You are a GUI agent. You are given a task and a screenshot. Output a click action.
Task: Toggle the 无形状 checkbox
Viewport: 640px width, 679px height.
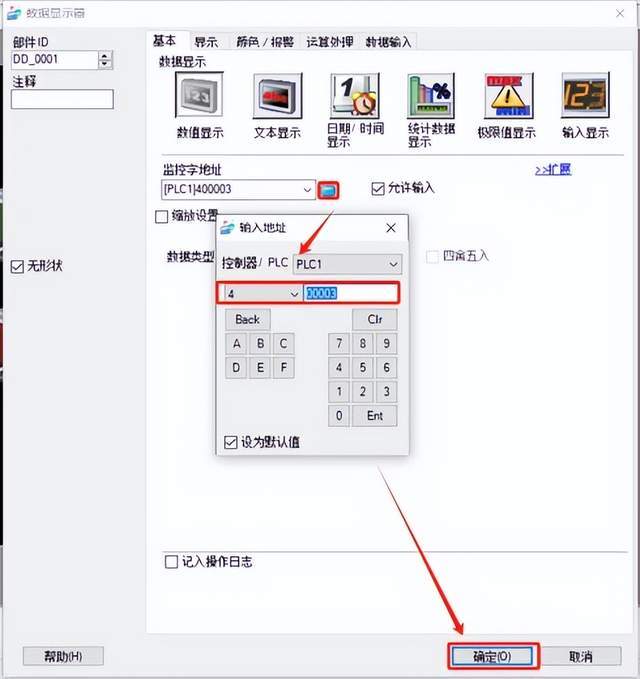tap(17, 266)
